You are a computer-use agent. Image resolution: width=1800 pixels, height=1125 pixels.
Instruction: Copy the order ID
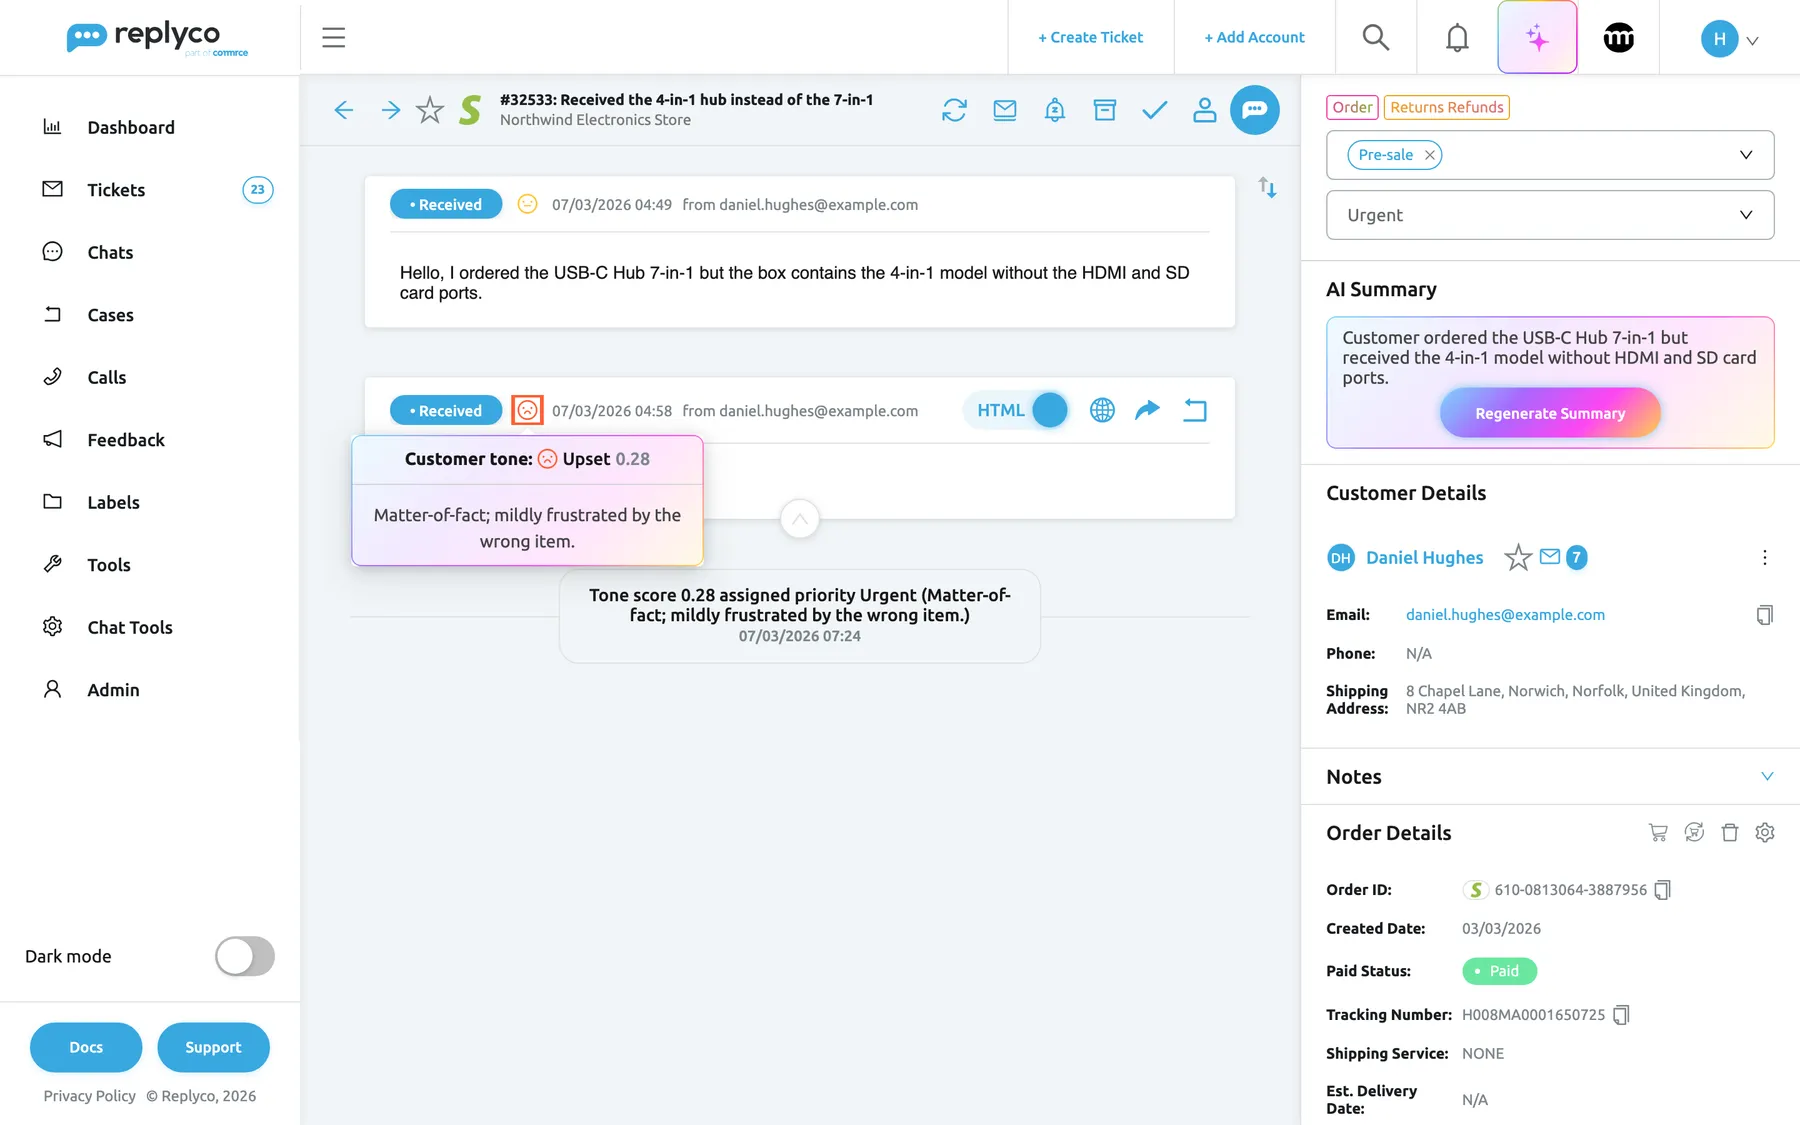point(1662,890)
